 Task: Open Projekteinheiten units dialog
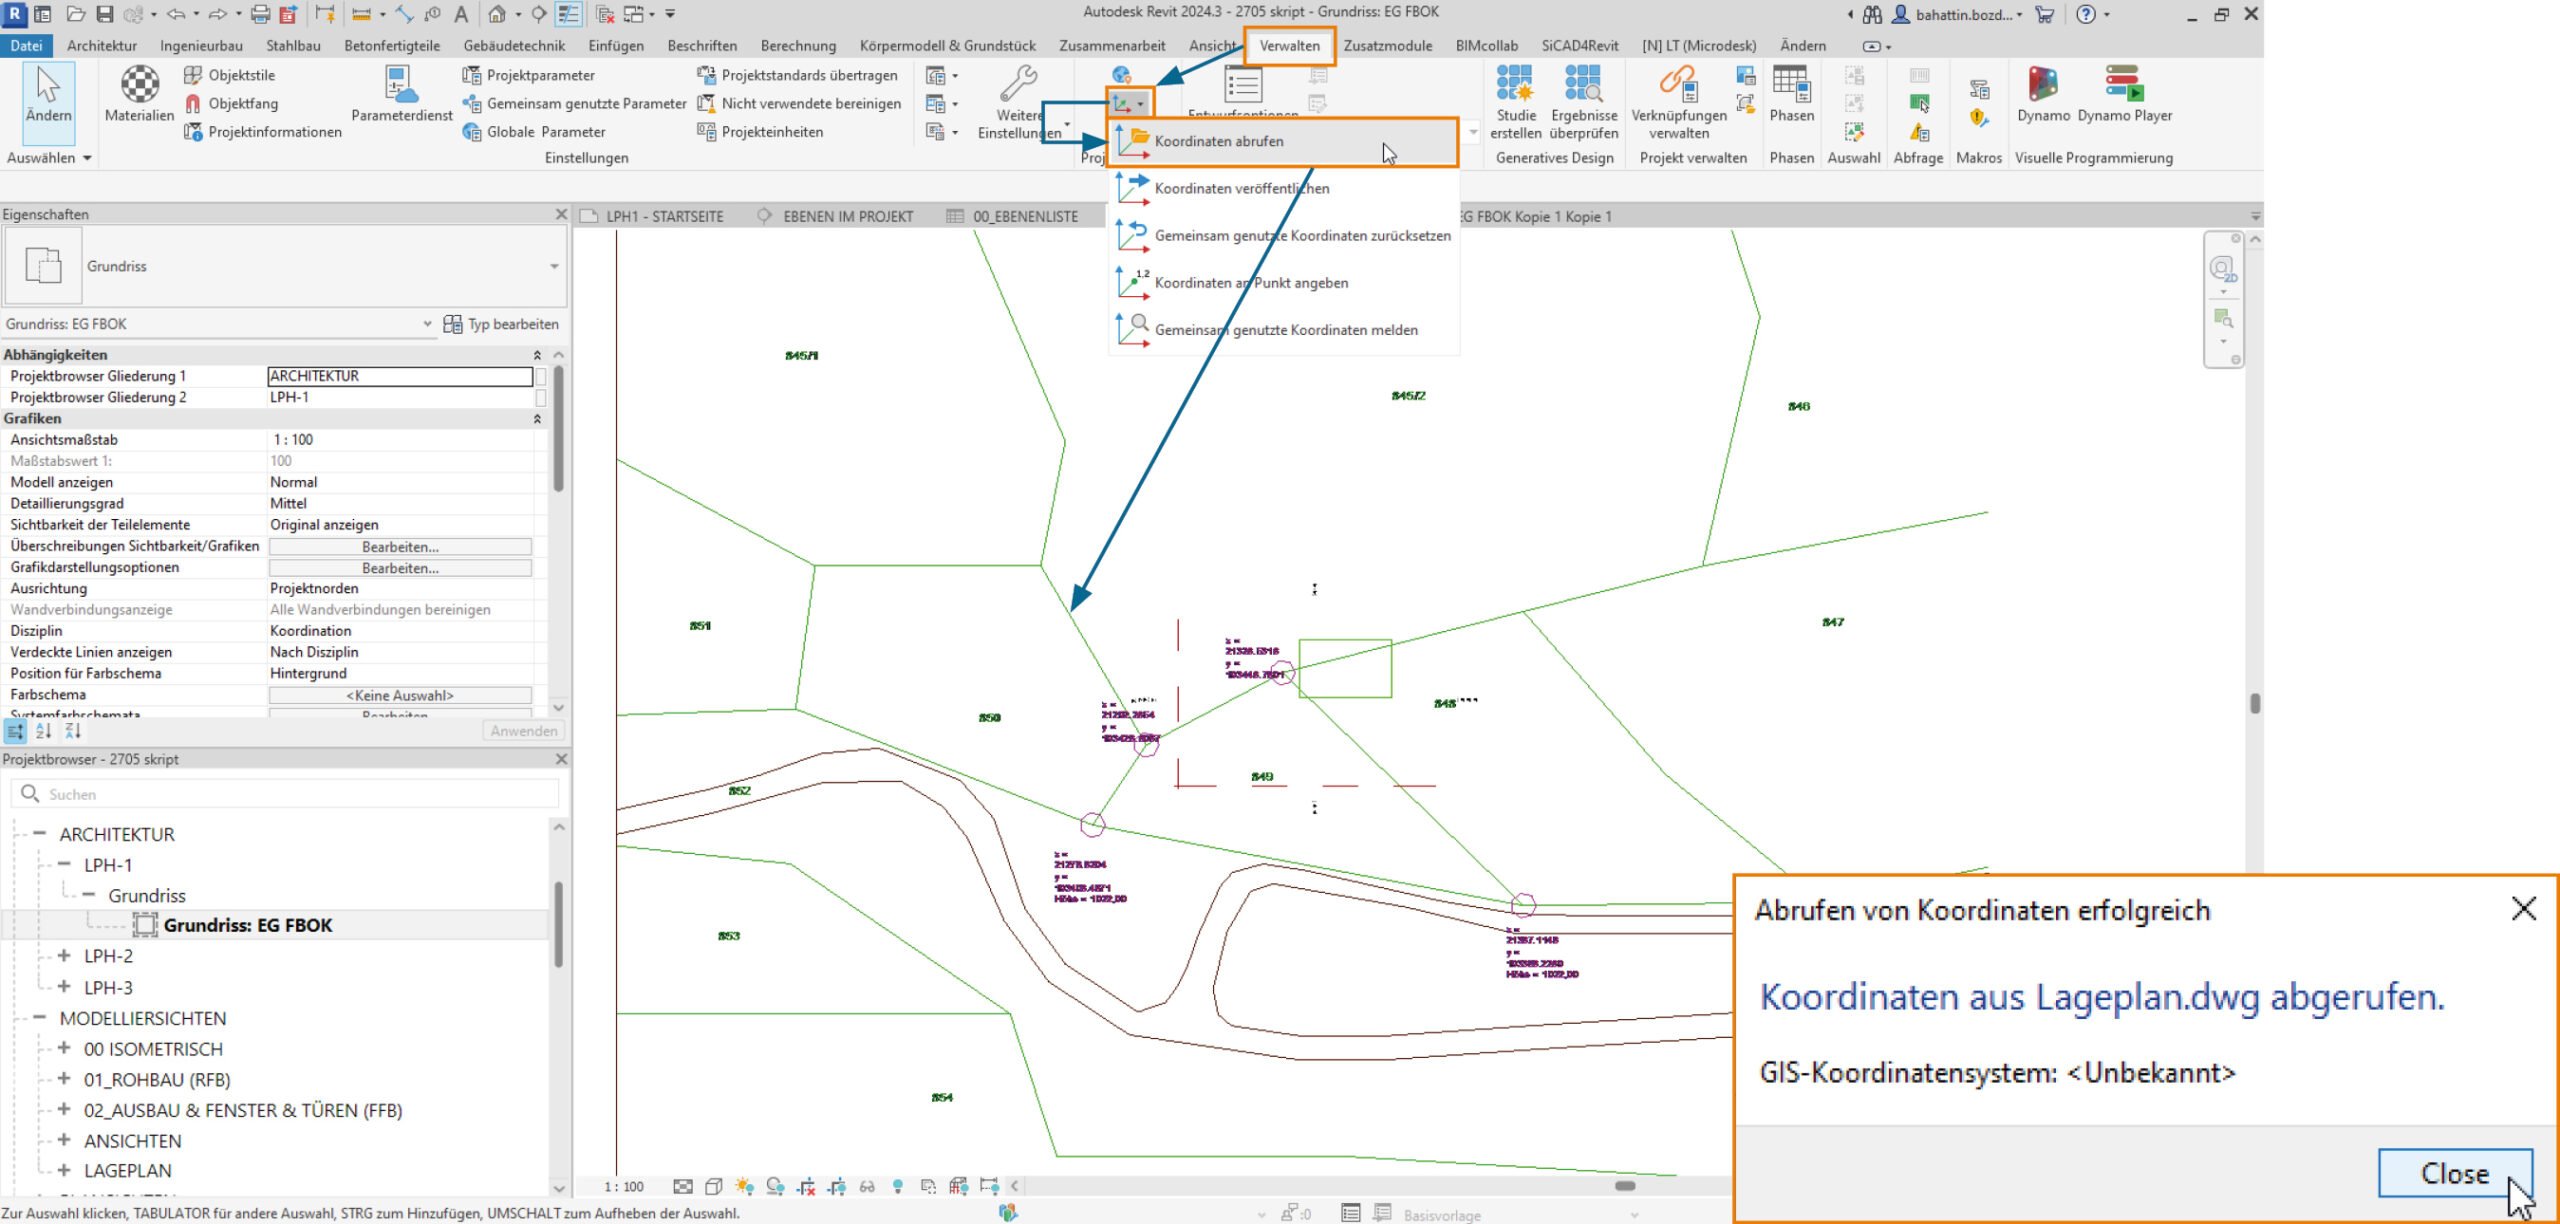click(x=760, y=131)
